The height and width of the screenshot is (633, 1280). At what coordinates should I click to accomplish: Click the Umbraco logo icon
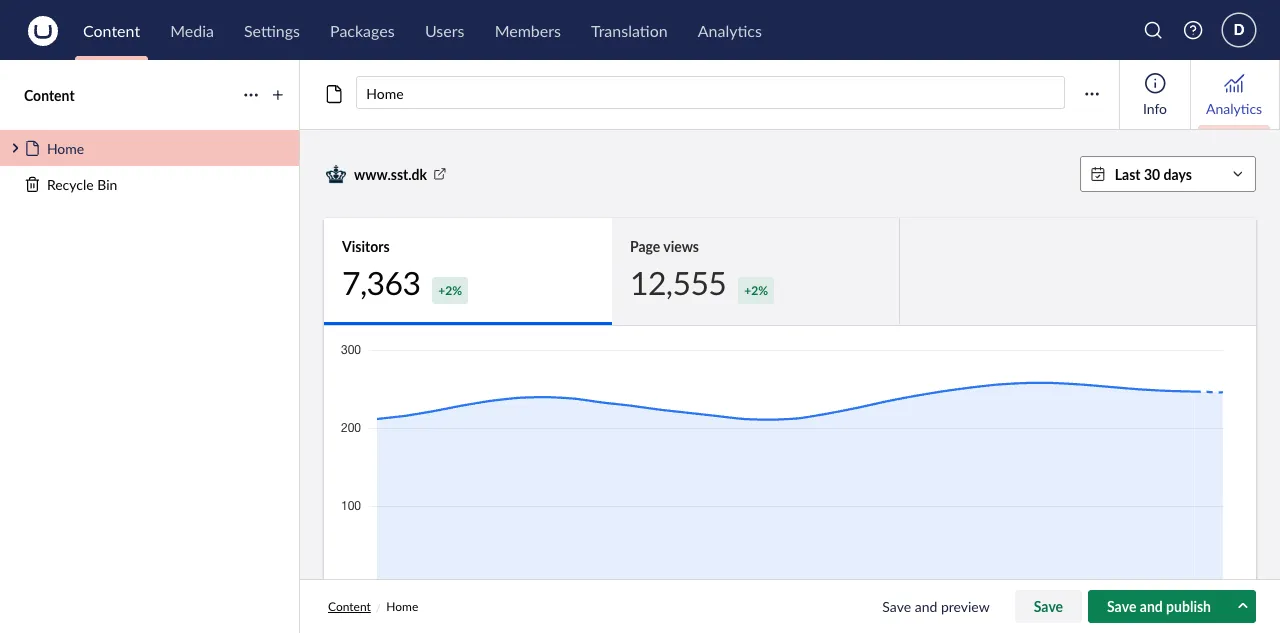[43, 31]
